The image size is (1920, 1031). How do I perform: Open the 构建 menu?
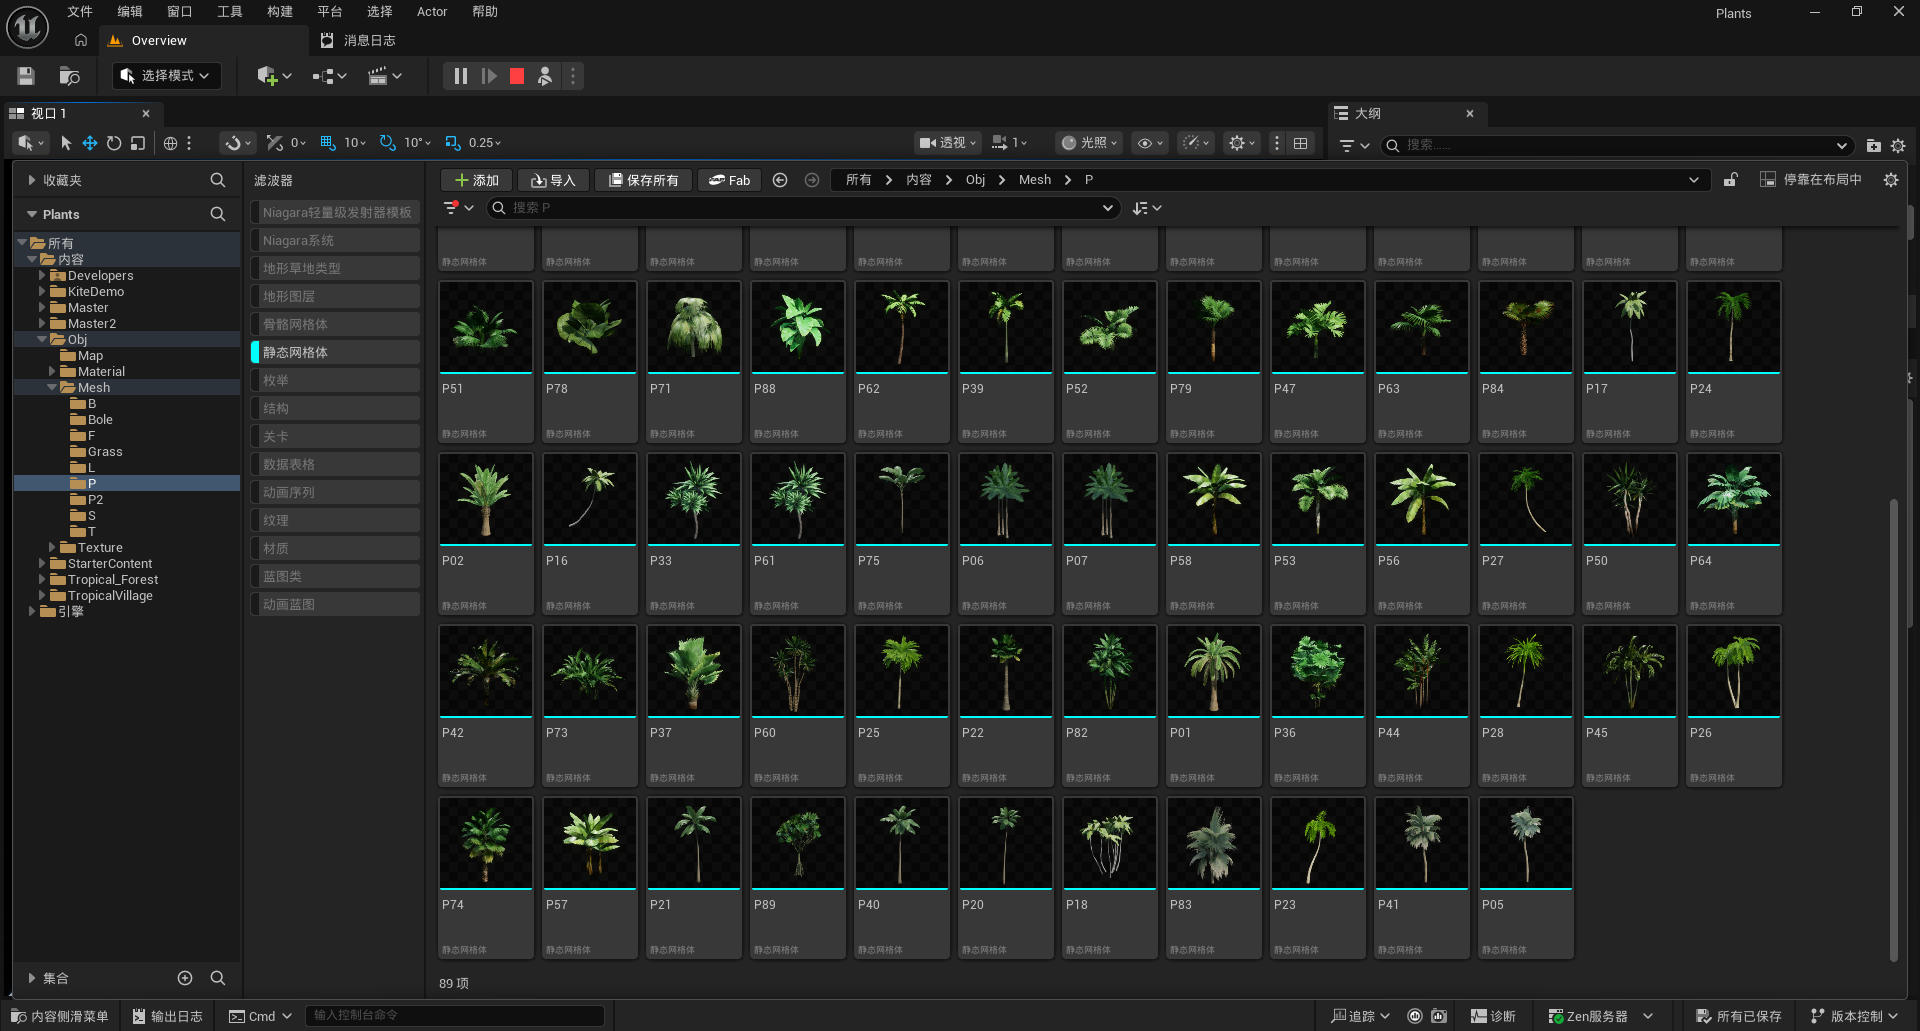click(280, 12)
